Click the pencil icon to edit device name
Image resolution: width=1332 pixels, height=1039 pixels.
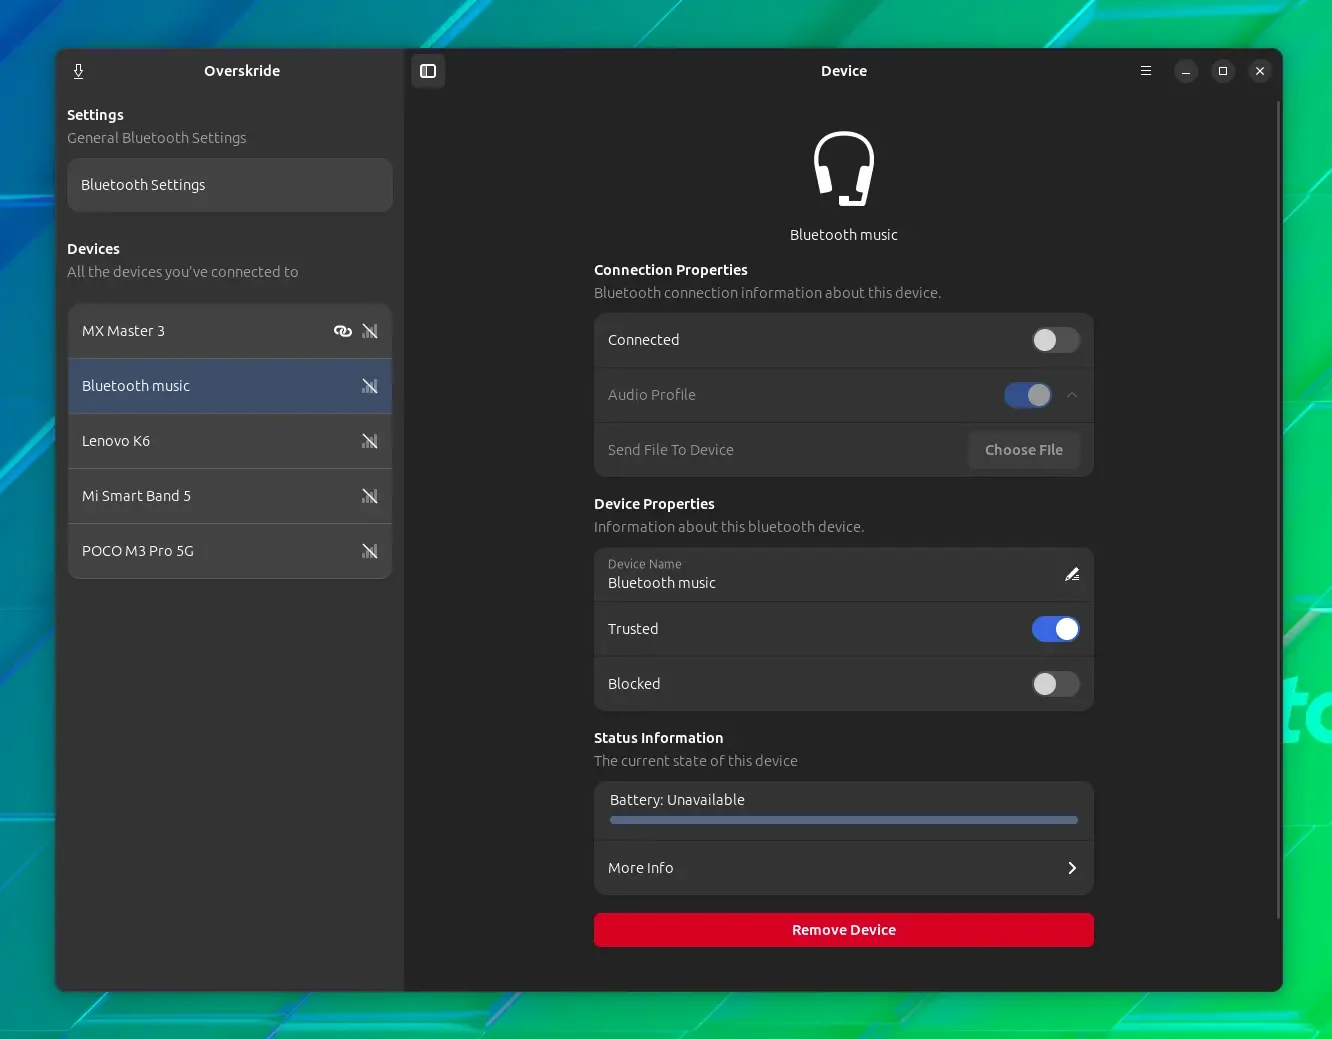coord(1072,574)
